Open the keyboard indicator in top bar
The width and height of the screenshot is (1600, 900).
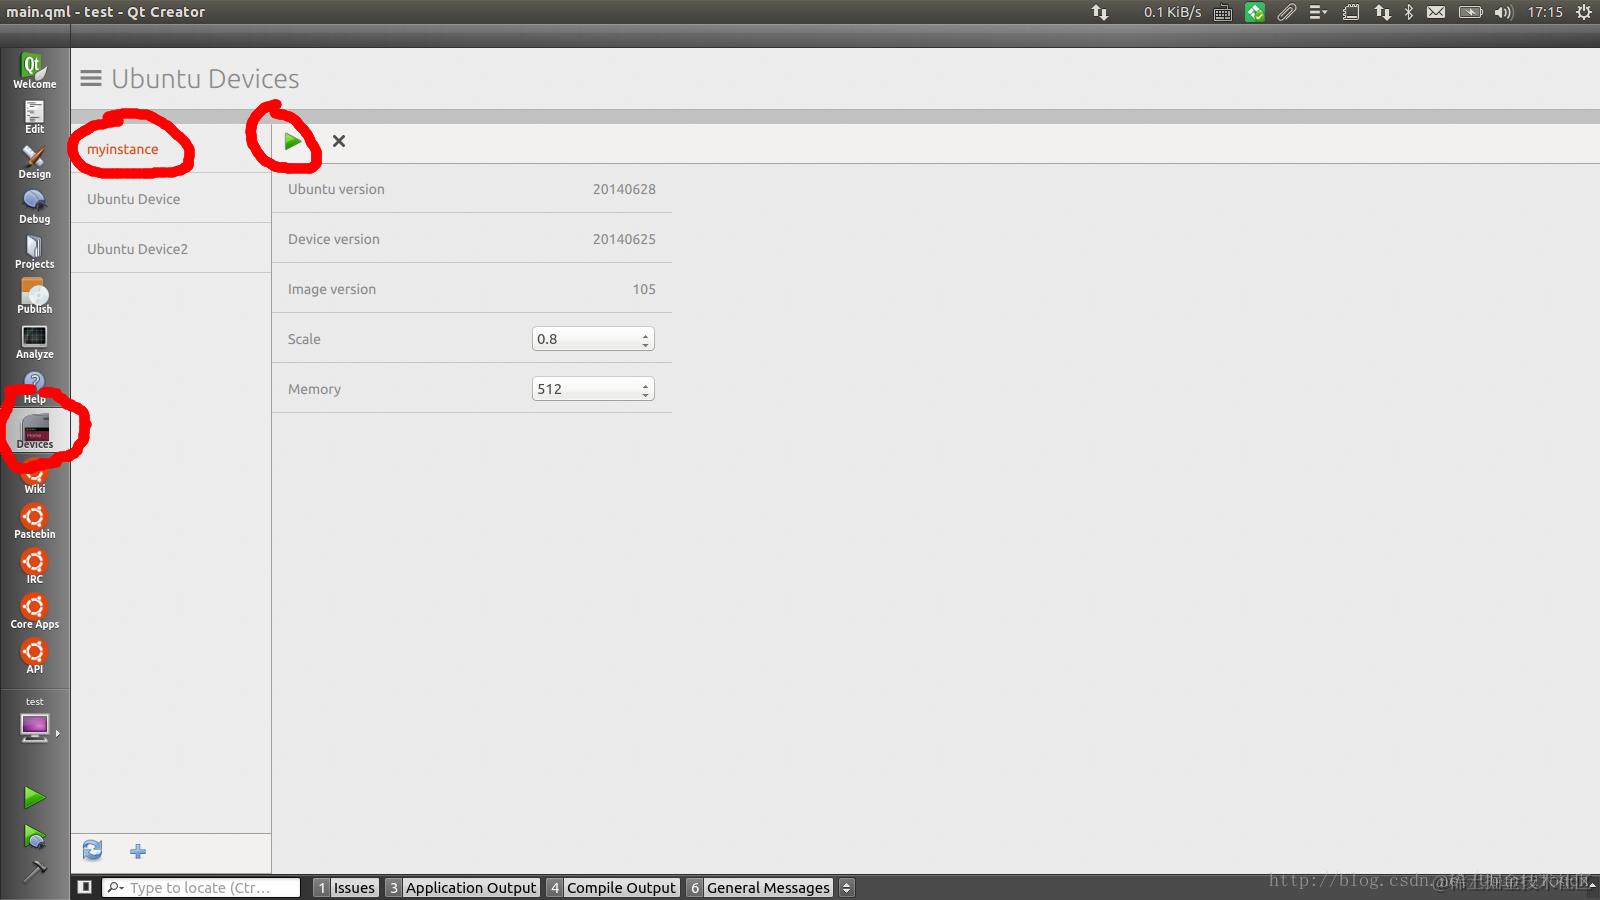point(1223,12)
